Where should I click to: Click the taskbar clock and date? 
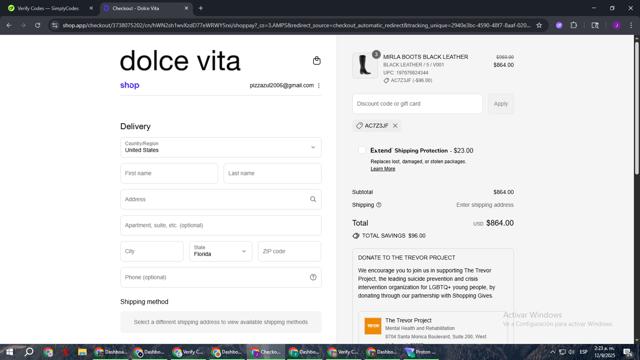[x=604, y=352]
